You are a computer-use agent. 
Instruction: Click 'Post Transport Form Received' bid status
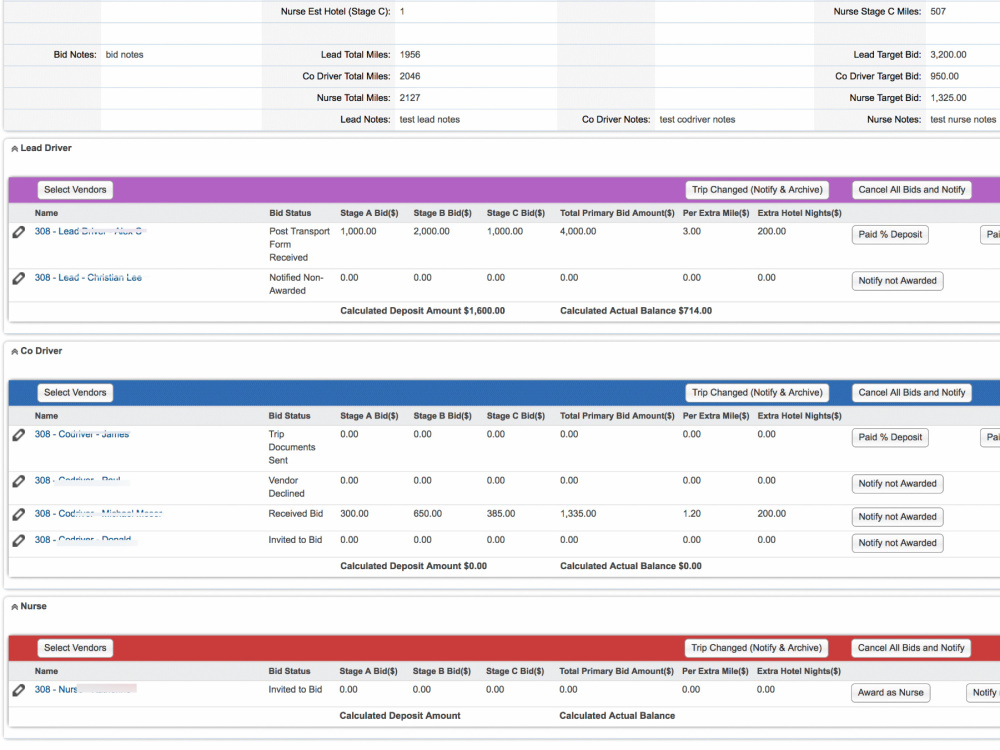click(x=299, y=245)
